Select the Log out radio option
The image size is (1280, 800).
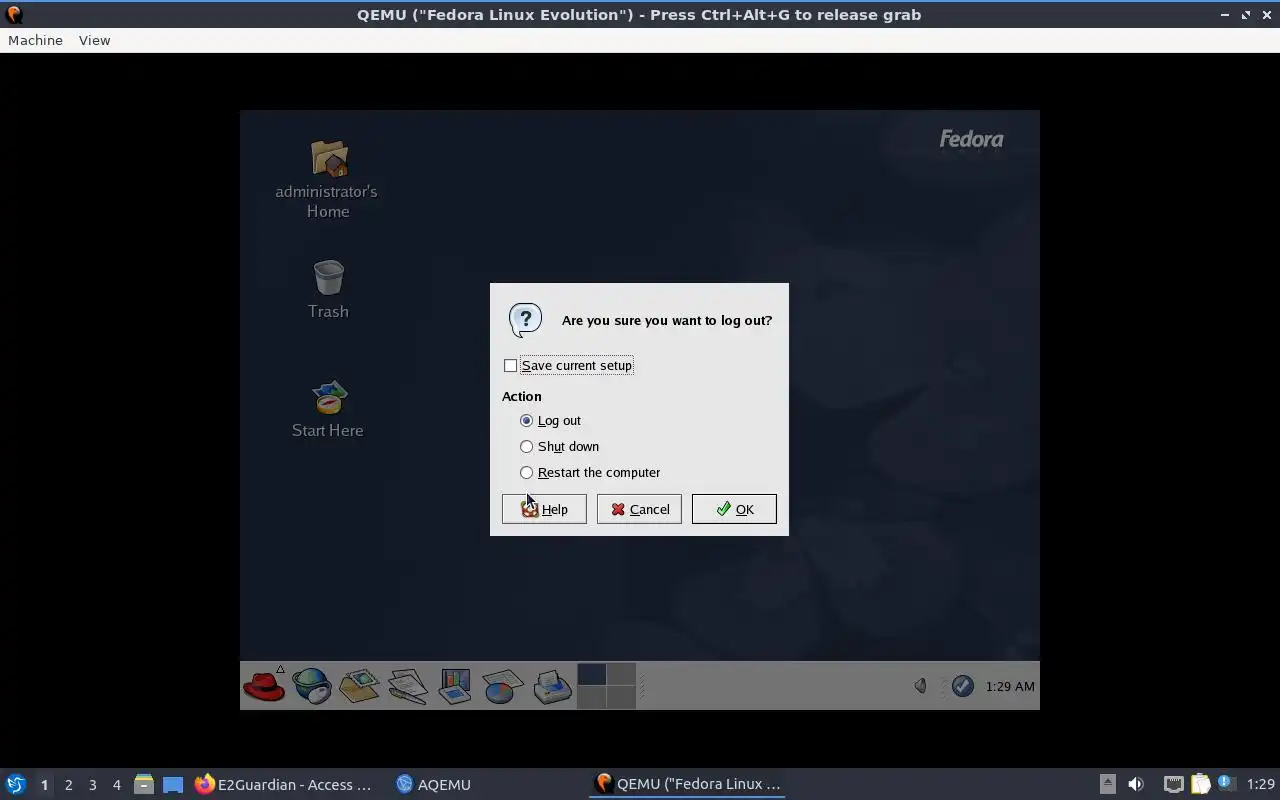pos(527,421)
